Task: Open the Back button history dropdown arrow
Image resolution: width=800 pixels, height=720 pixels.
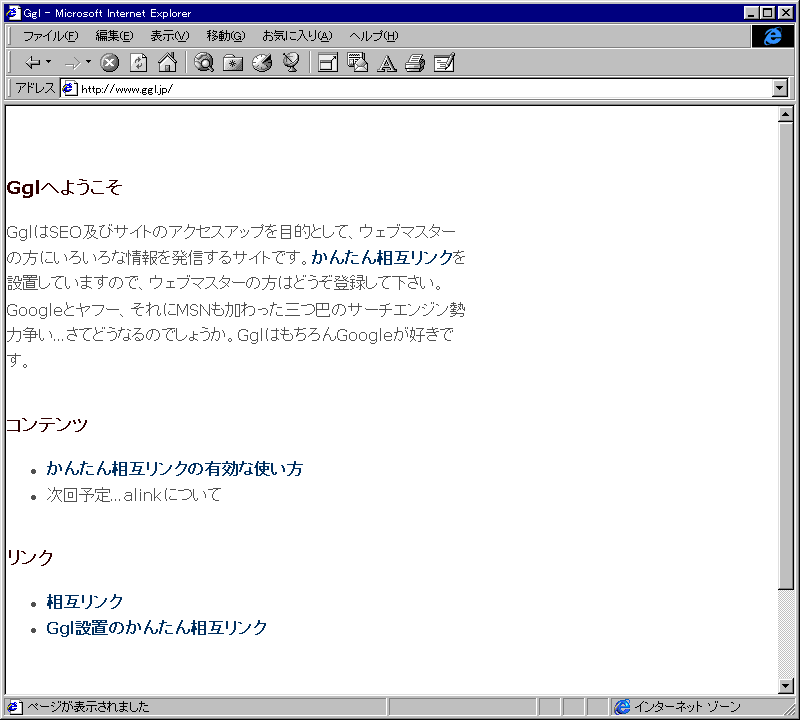Action: click(48, 62)
